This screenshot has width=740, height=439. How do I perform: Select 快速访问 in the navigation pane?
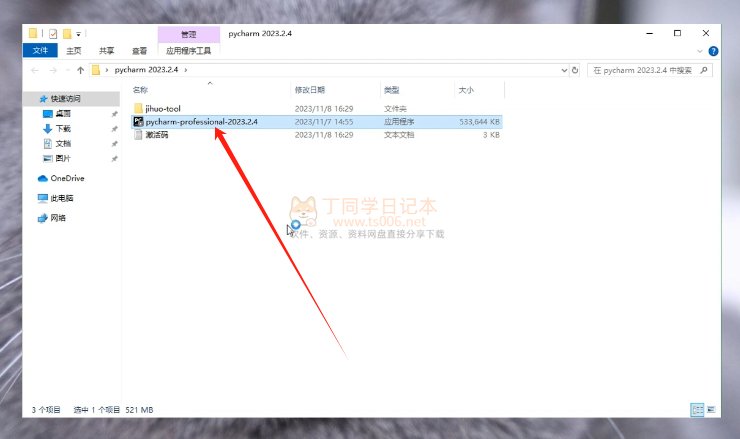(66, 99)
